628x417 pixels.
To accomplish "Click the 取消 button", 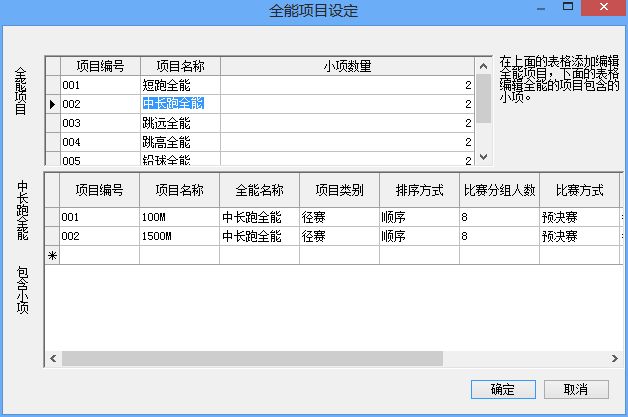I will point(576,389).
